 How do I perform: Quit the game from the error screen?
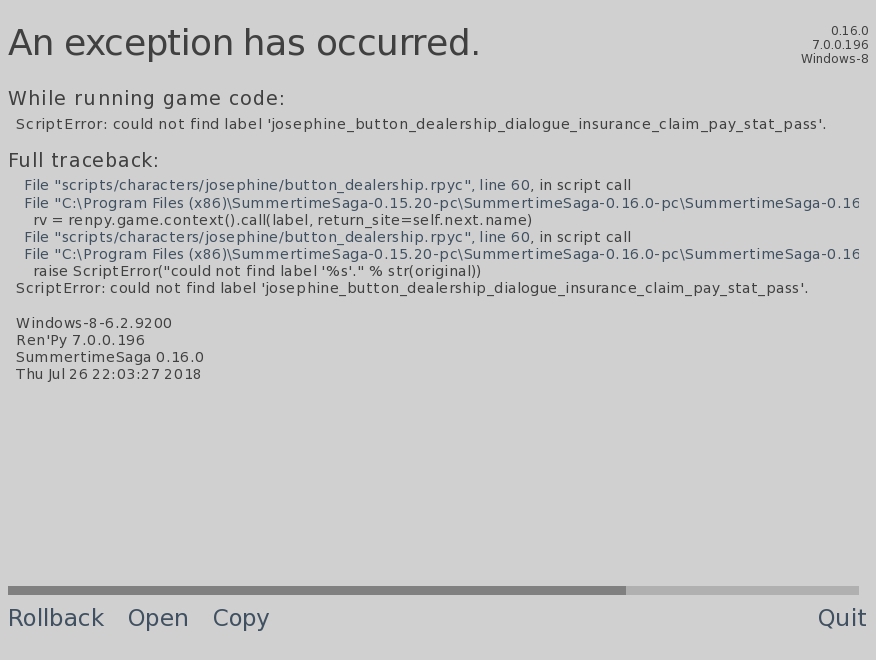point(842,618)
